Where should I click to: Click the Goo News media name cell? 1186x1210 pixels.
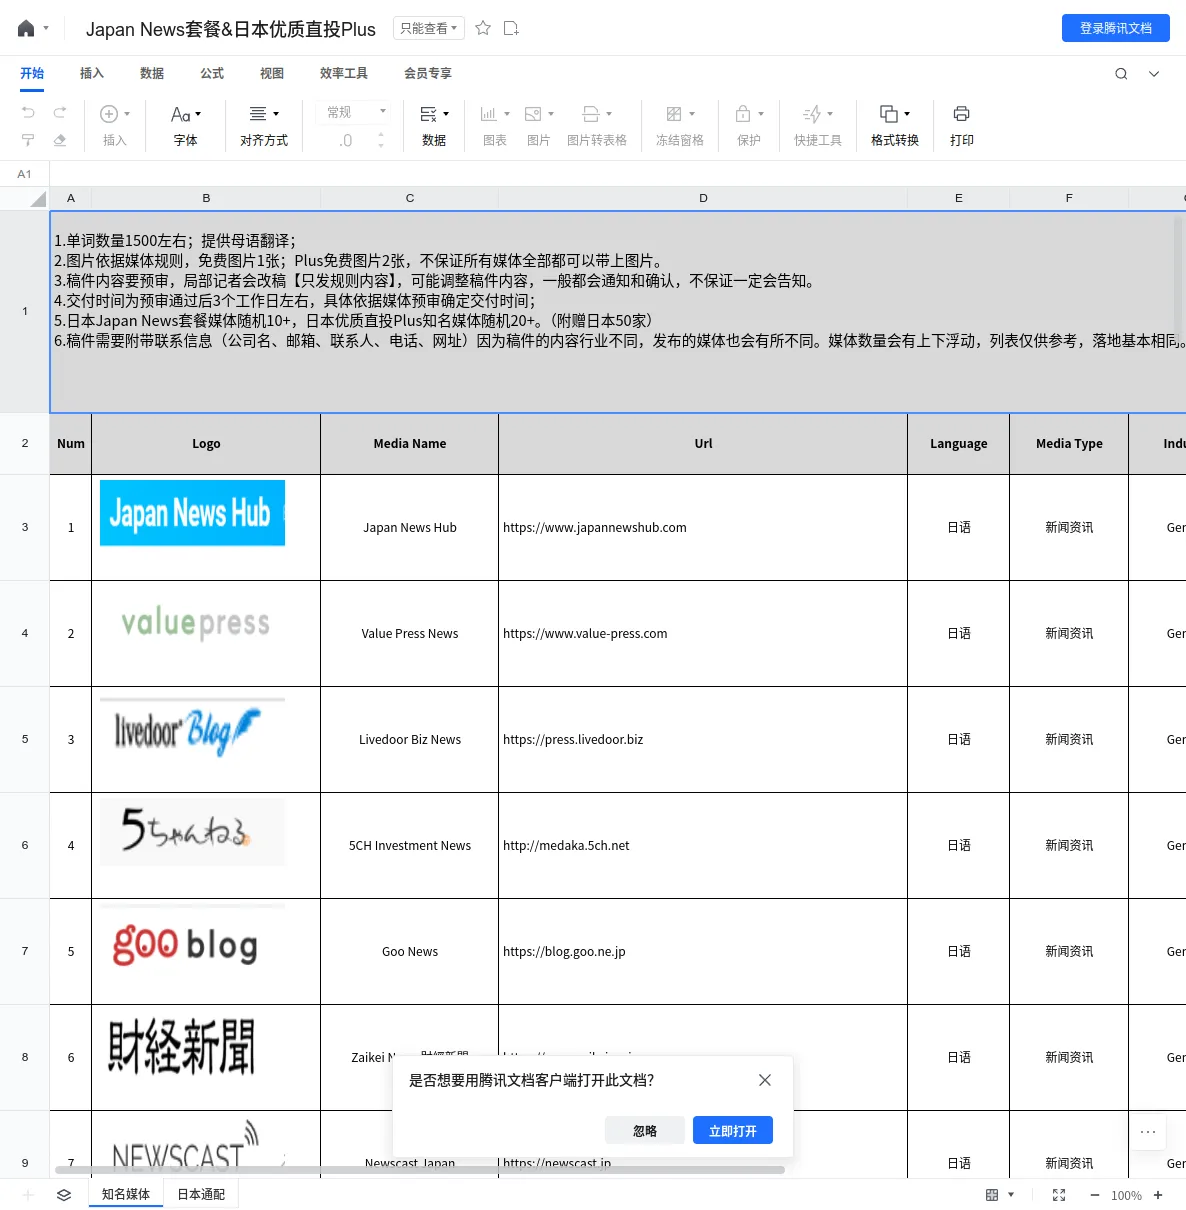(x=410, y=952)
